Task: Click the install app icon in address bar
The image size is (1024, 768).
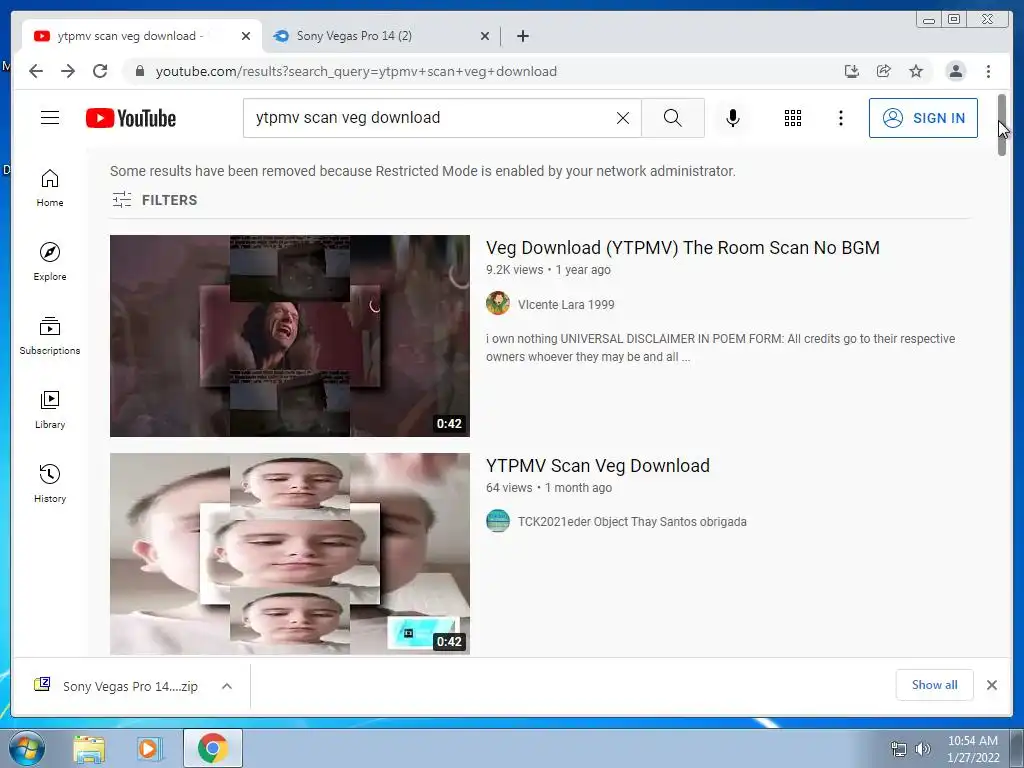Action: 852,71
